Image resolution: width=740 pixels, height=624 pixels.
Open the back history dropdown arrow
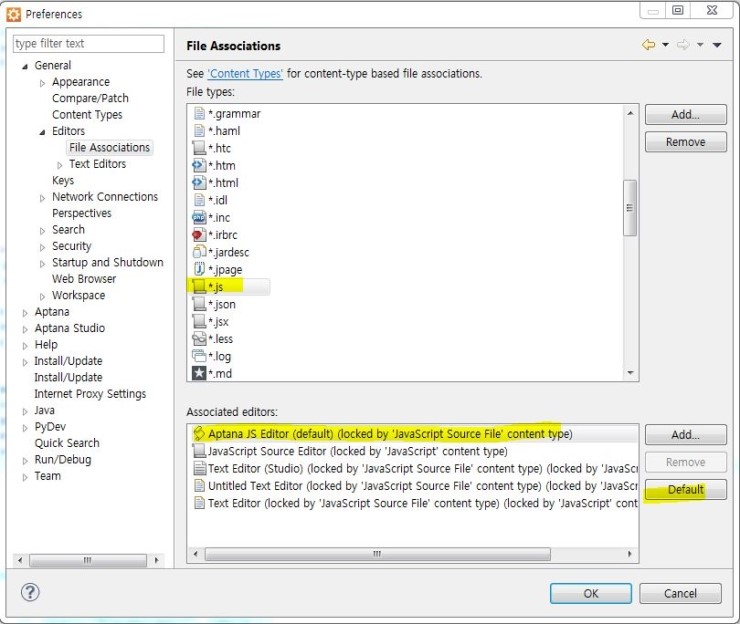[665, 45]
